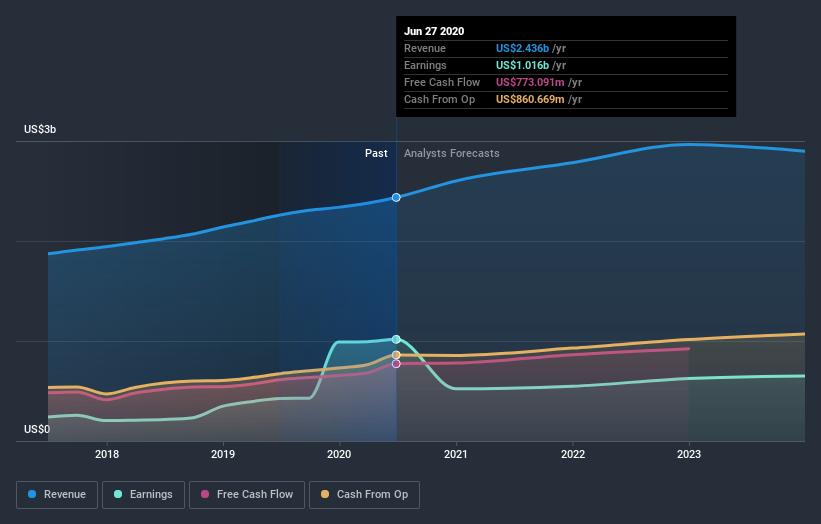
Task: Select the orange Cash From Op data marker
Action: 396,355
